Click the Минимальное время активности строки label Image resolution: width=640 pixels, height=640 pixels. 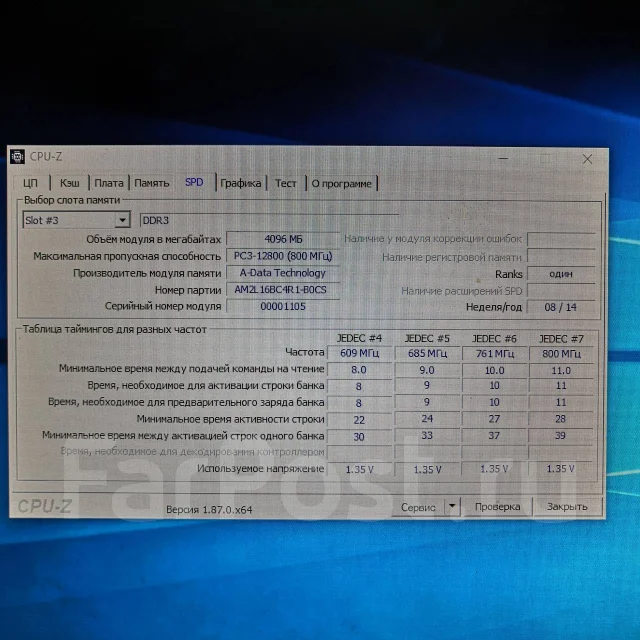click(231, 419)
